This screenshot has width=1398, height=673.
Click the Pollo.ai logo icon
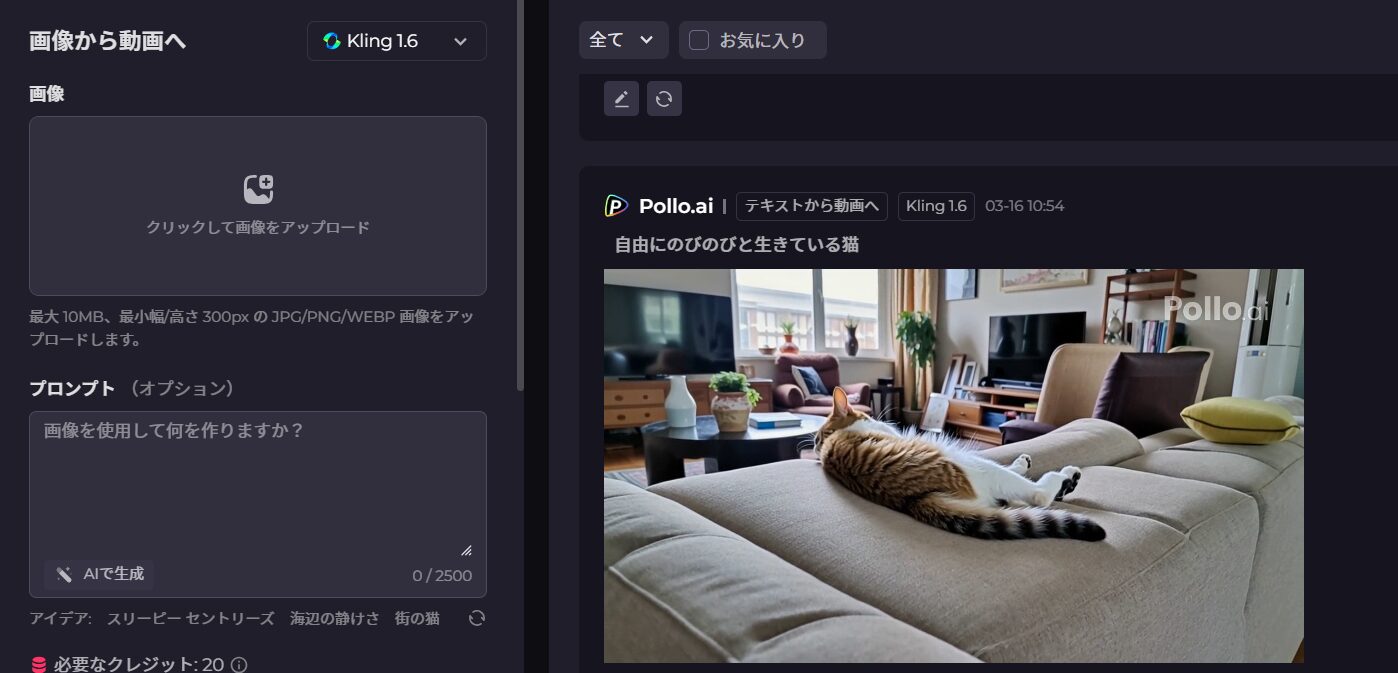coord(616,206)
